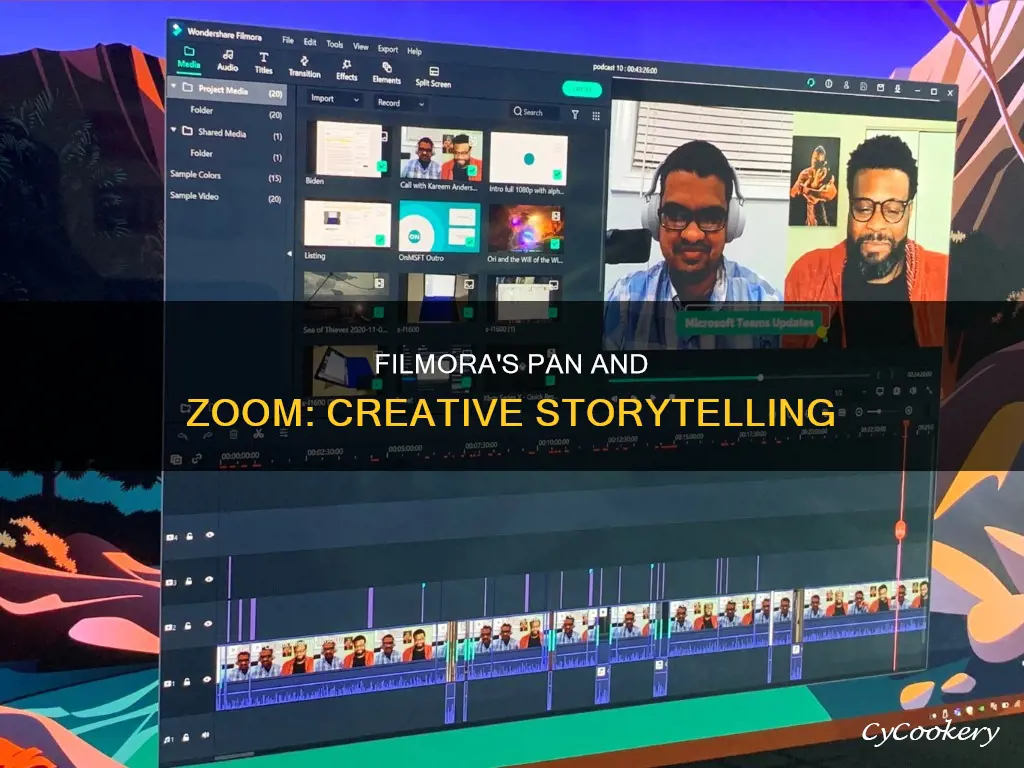
Task: Mute audio track 1 speaker icon
Action: 206,735
